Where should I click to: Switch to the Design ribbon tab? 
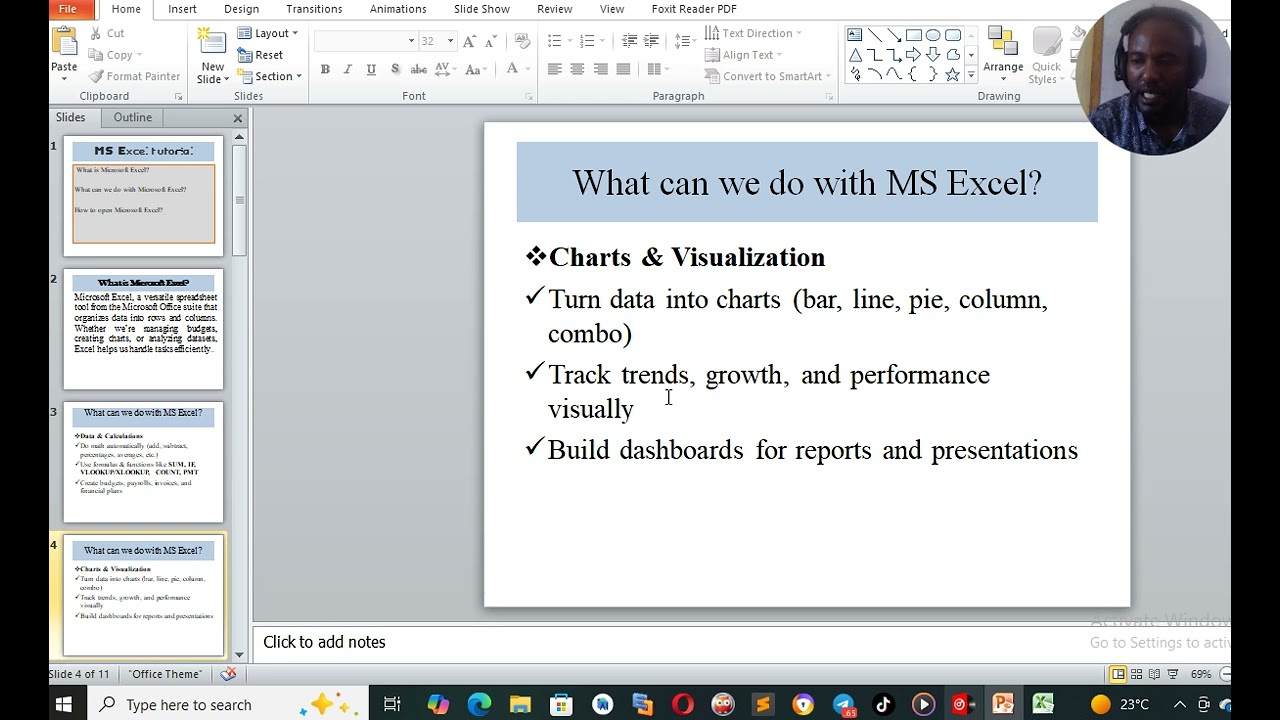coord(241,9)
